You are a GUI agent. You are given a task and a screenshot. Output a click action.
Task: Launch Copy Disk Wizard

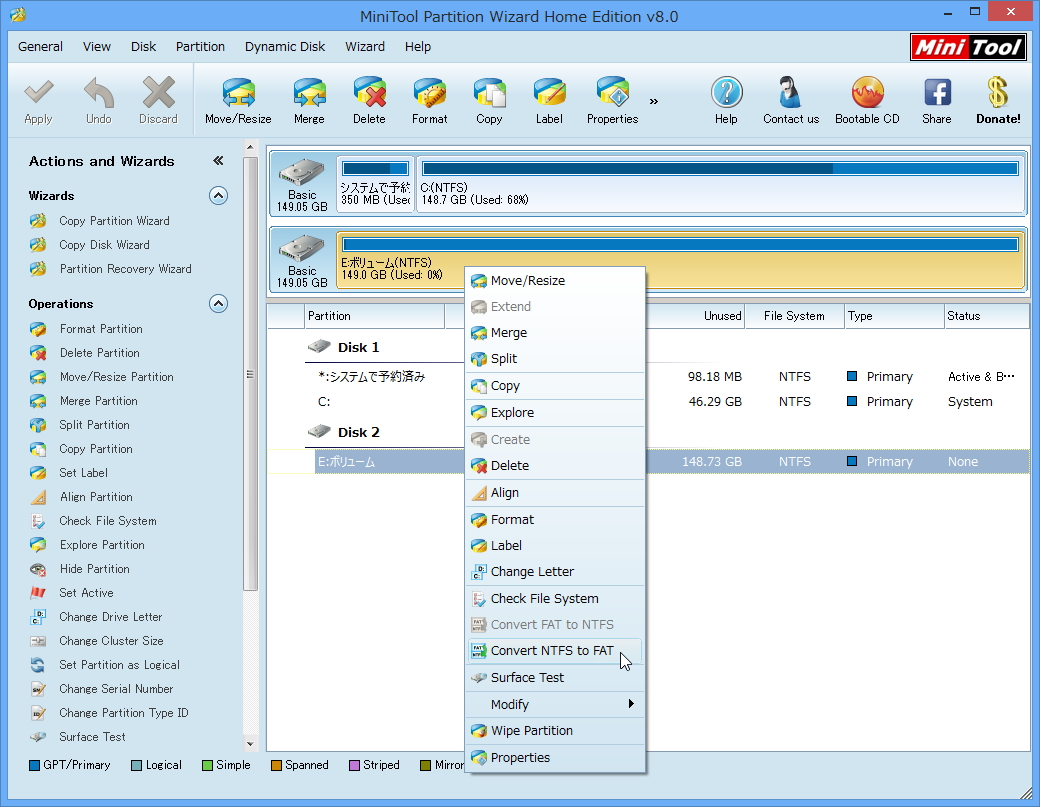point(104,245)
